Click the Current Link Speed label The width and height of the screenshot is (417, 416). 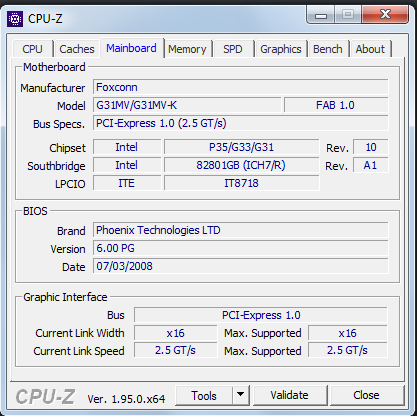tap(79, 351)
